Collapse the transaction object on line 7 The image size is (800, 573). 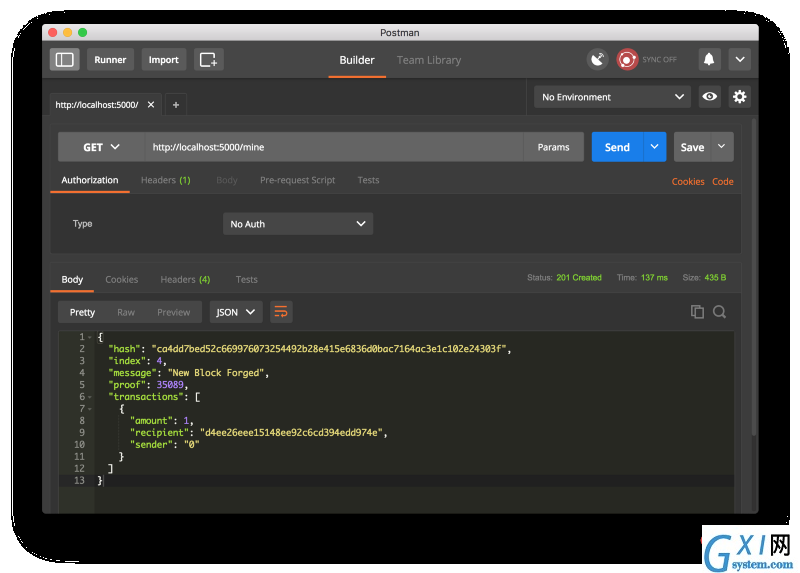pos(90,409)
